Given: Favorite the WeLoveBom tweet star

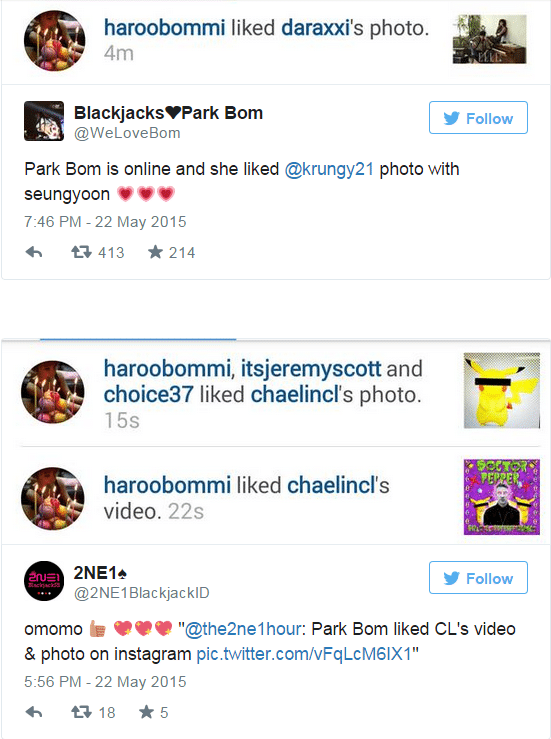Looking at the screenshot, I should pyautogui.click(x=155, y=253).
